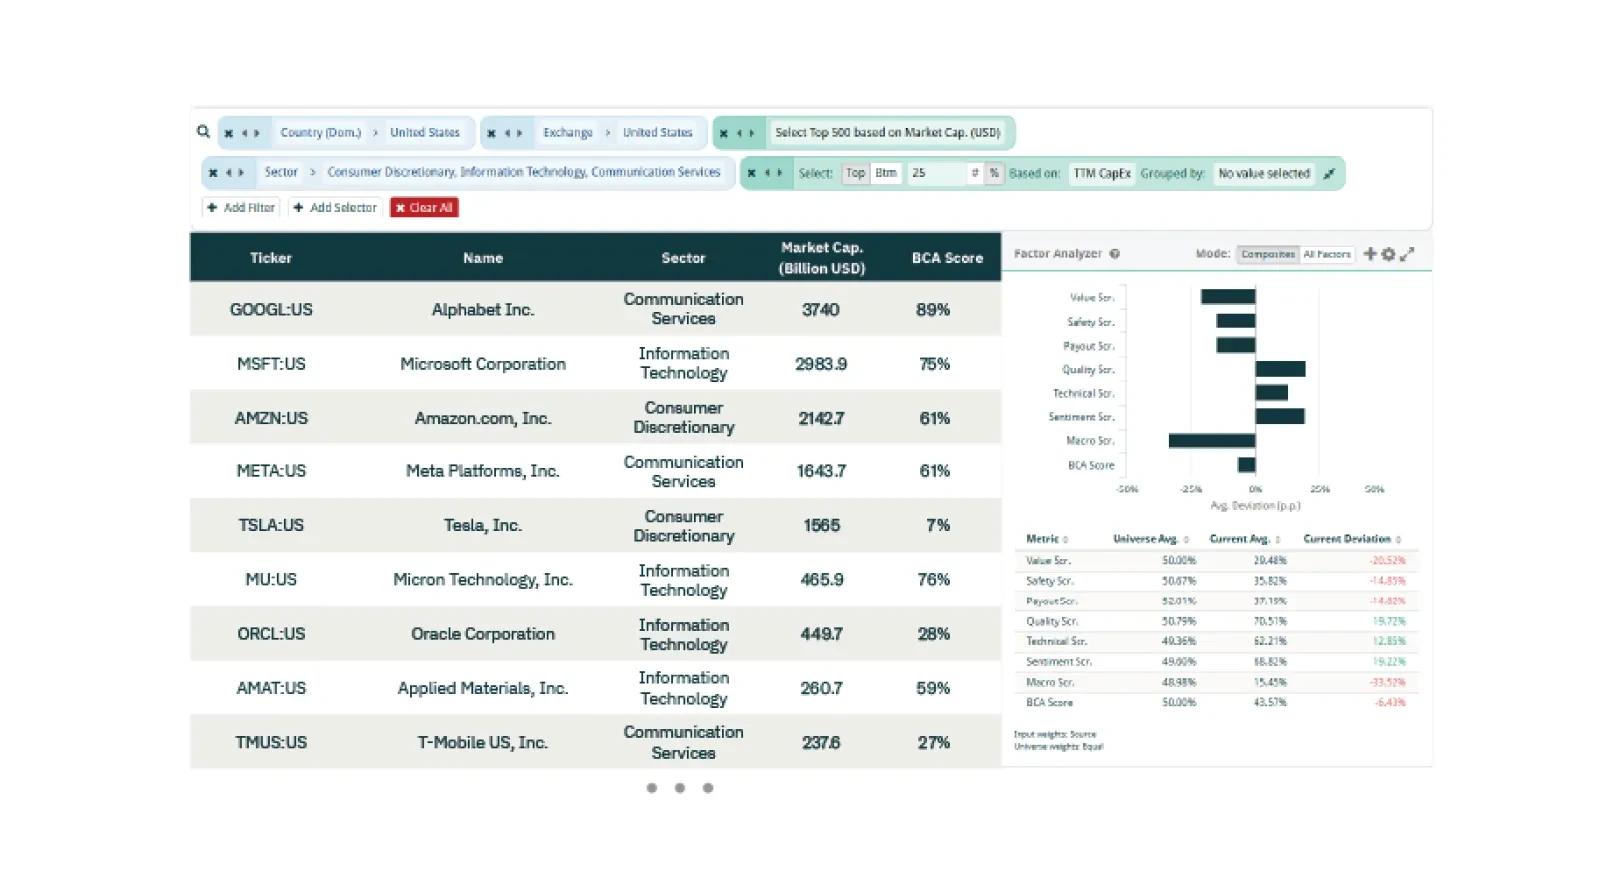Viewport: 1600px width, 878px height.
Task: Click the Add Filter button
Action: click(x=241, y=208)
